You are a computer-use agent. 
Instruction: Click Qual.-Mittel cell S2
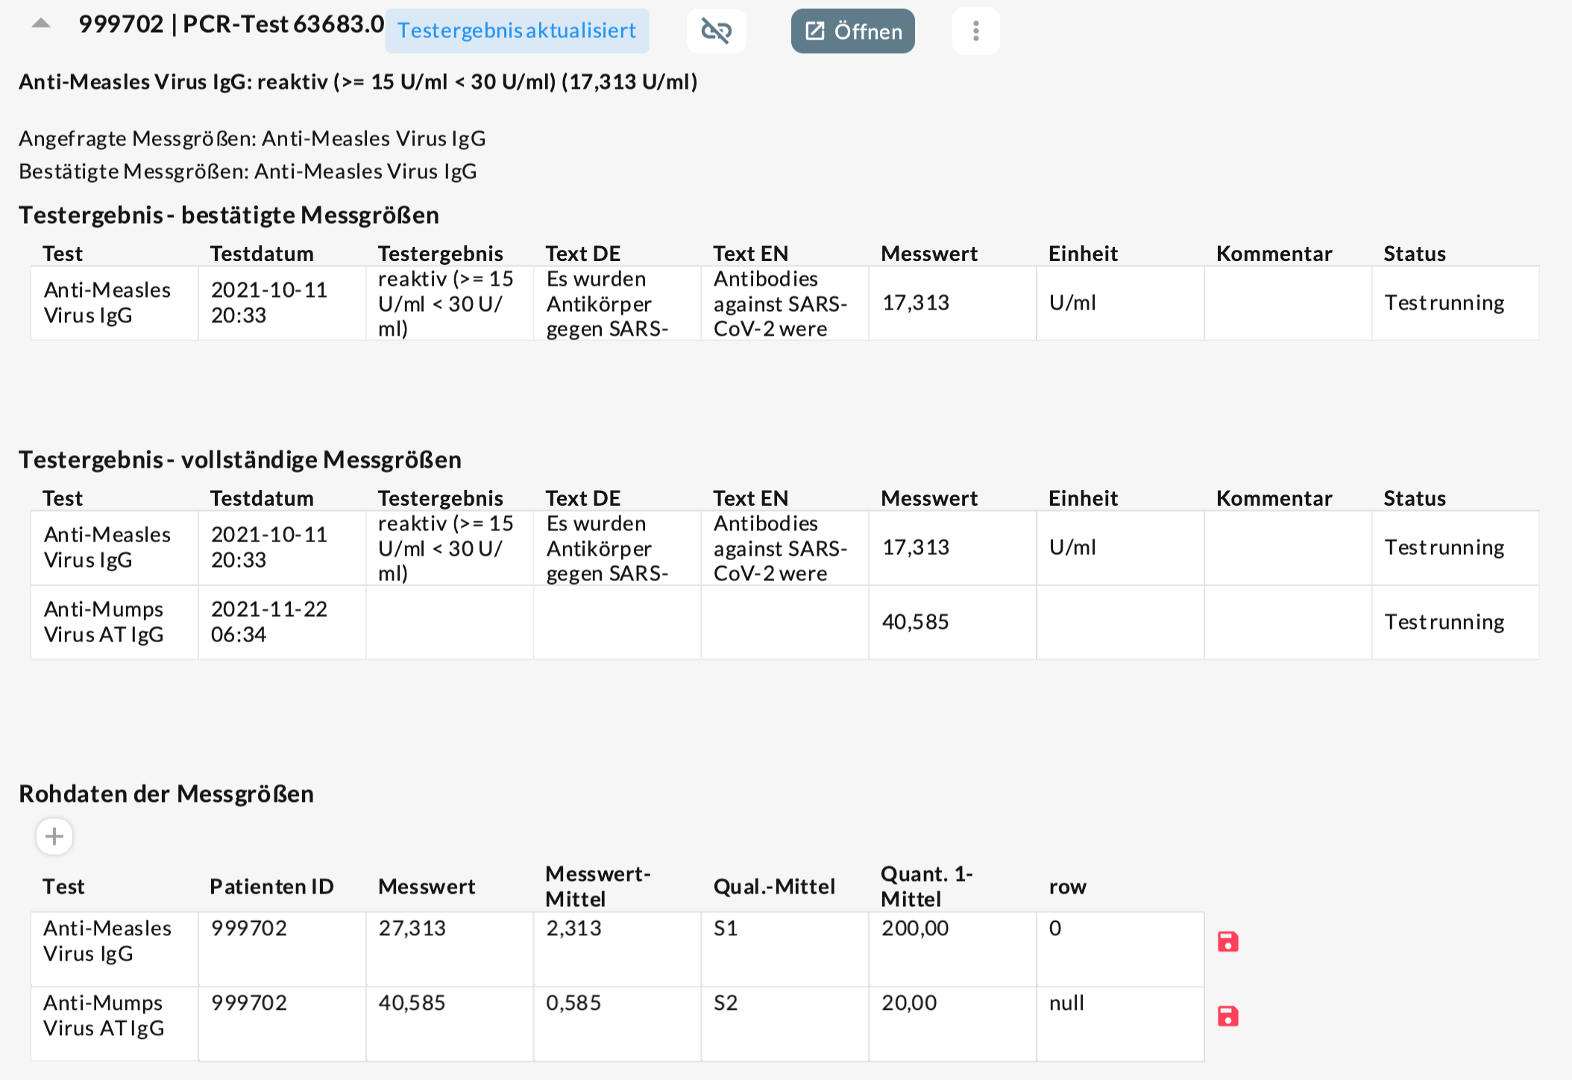726,1003
